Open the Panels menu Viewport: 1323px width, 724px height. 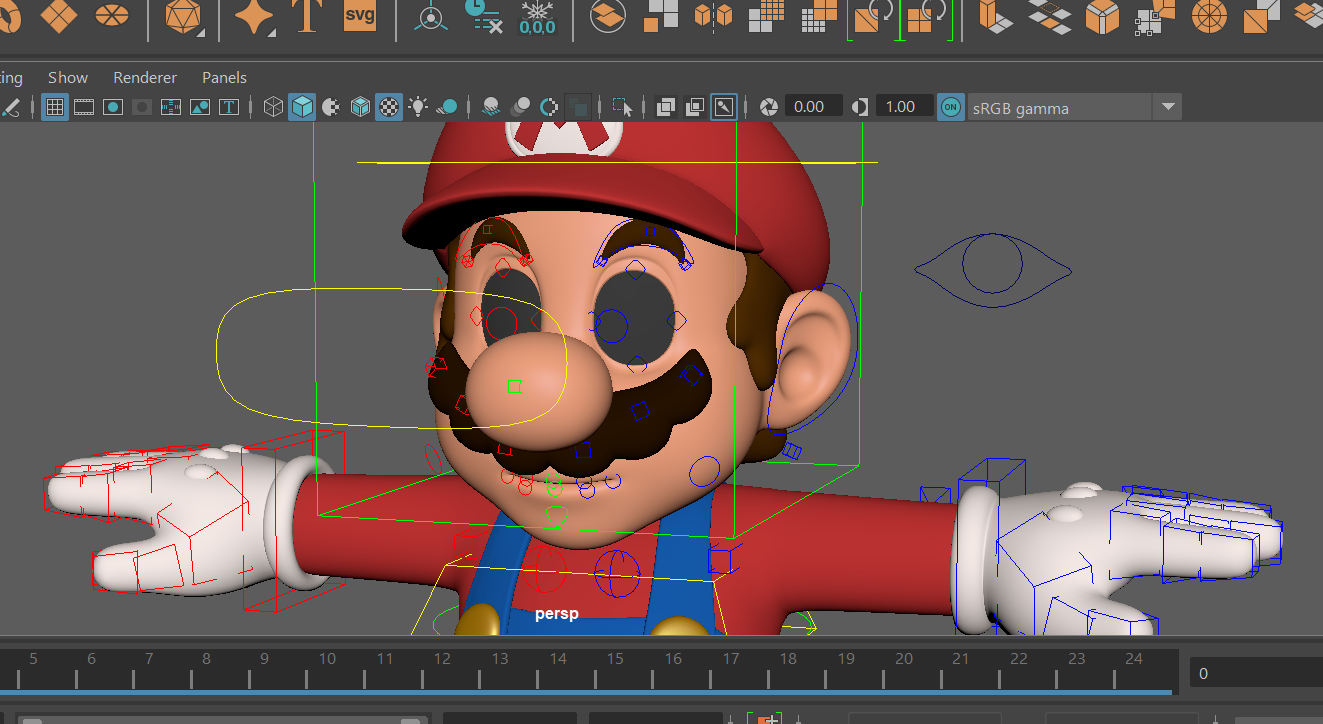pyautogui.click(x=224, y=77)
